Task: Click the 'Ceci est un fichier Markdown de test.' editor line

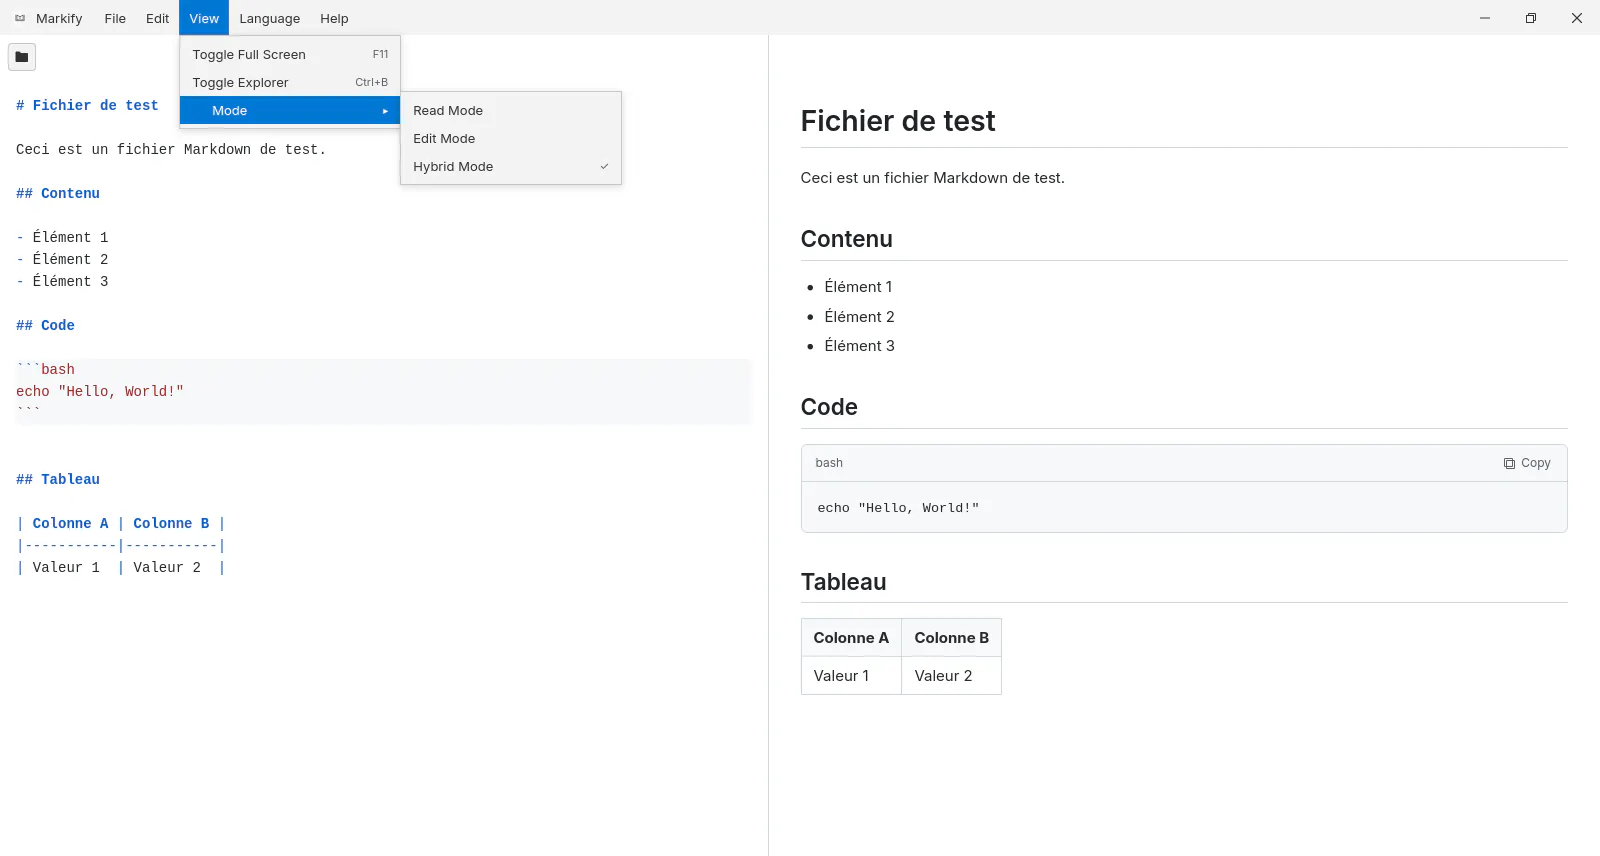Action: [x=171, y=149]
